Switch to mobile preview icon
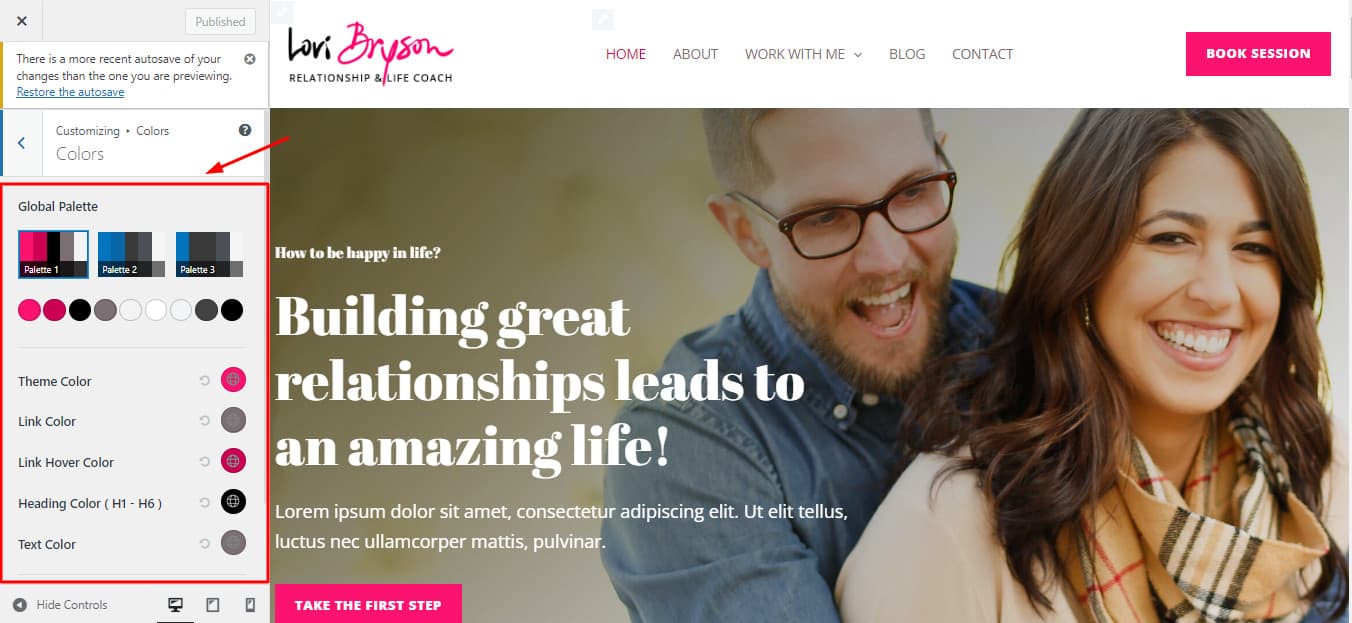The height and width of the screenshot is (623, 1352). (x=250, y=604)
